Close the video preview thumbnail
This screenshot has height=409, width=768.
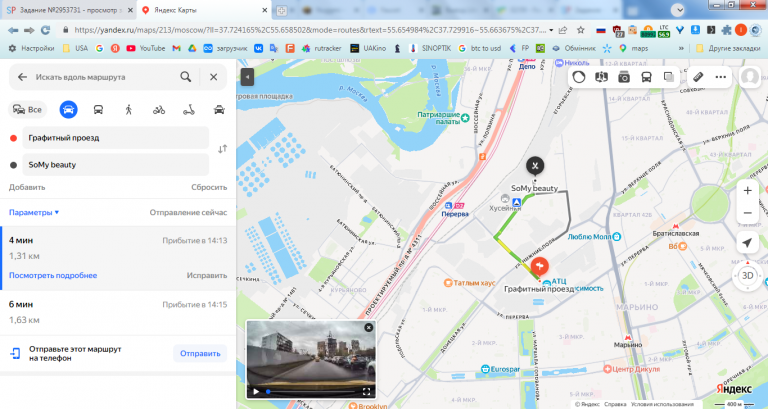click(x=368, y=327)
